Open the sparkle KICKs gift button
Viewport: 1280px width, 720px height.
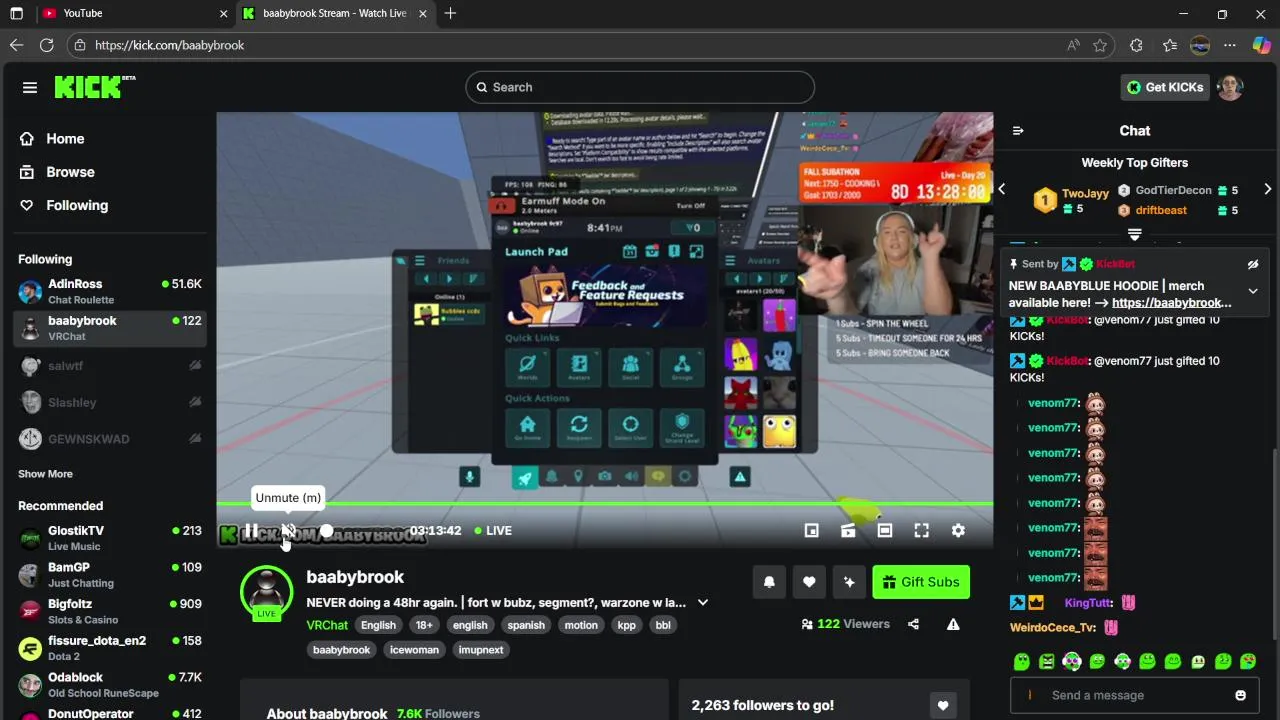849,582
